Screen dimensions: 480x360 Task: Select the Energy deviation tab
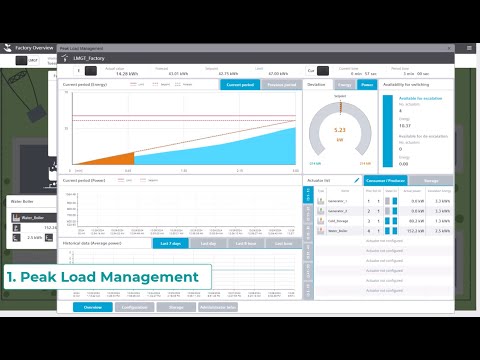click(345, 85)
